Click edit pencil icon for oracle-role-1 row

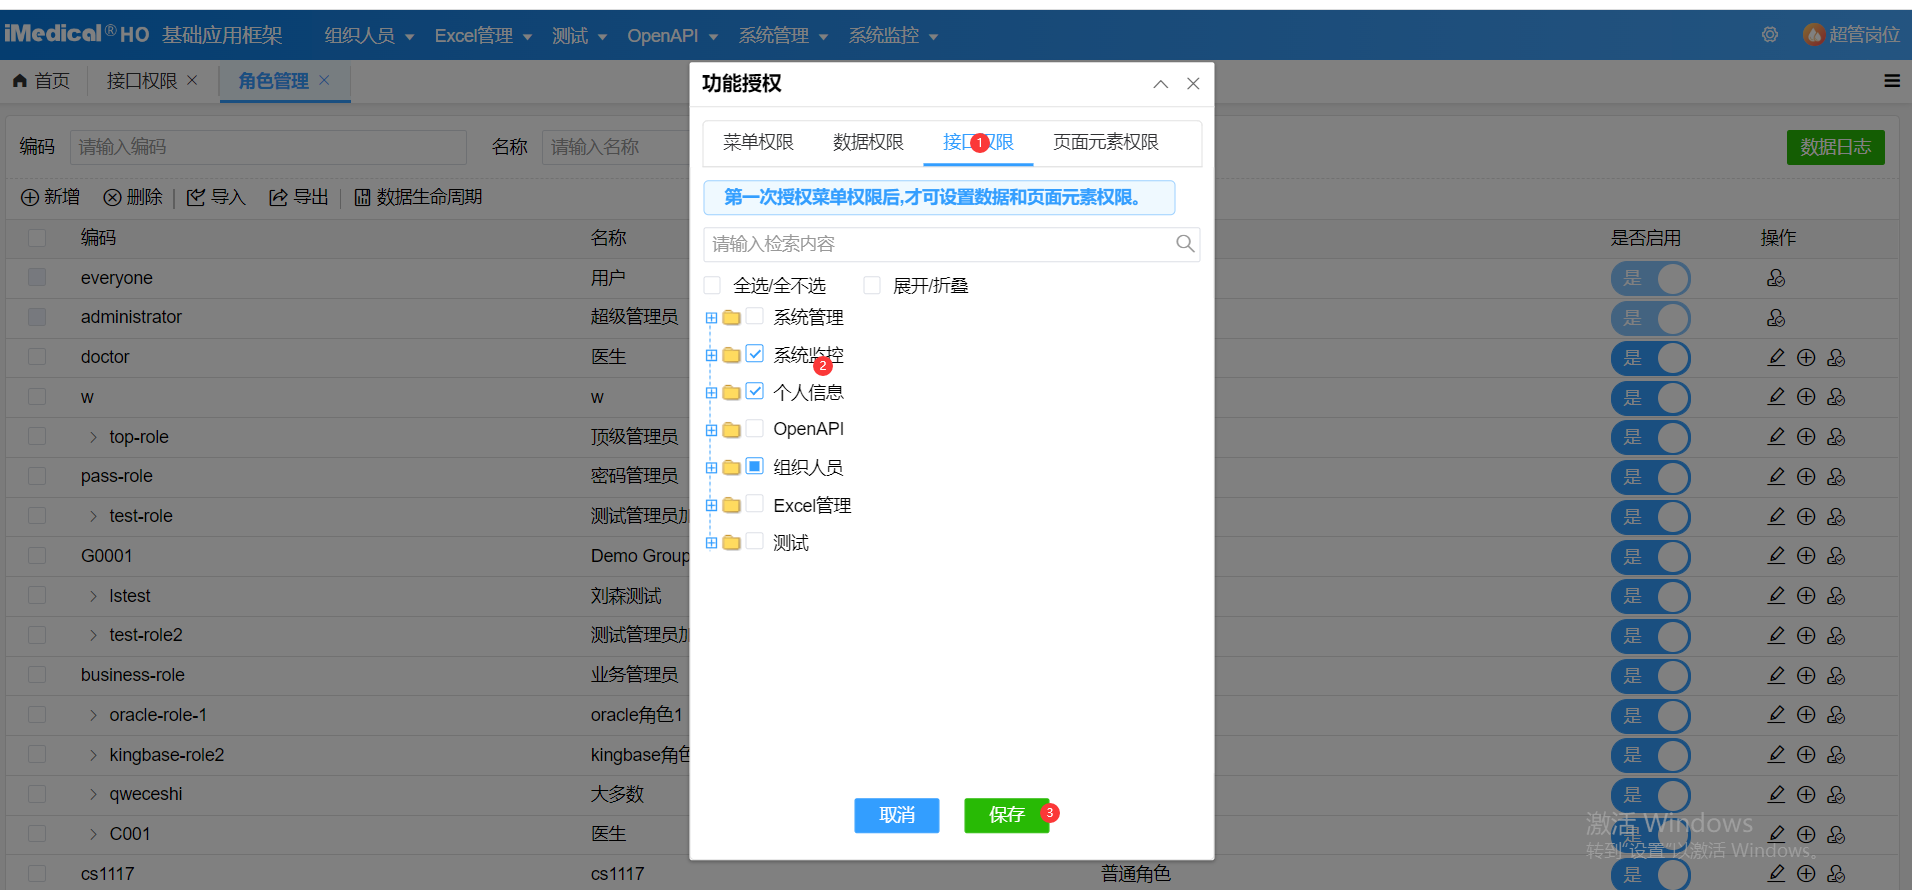click(x=1776, y=714)
